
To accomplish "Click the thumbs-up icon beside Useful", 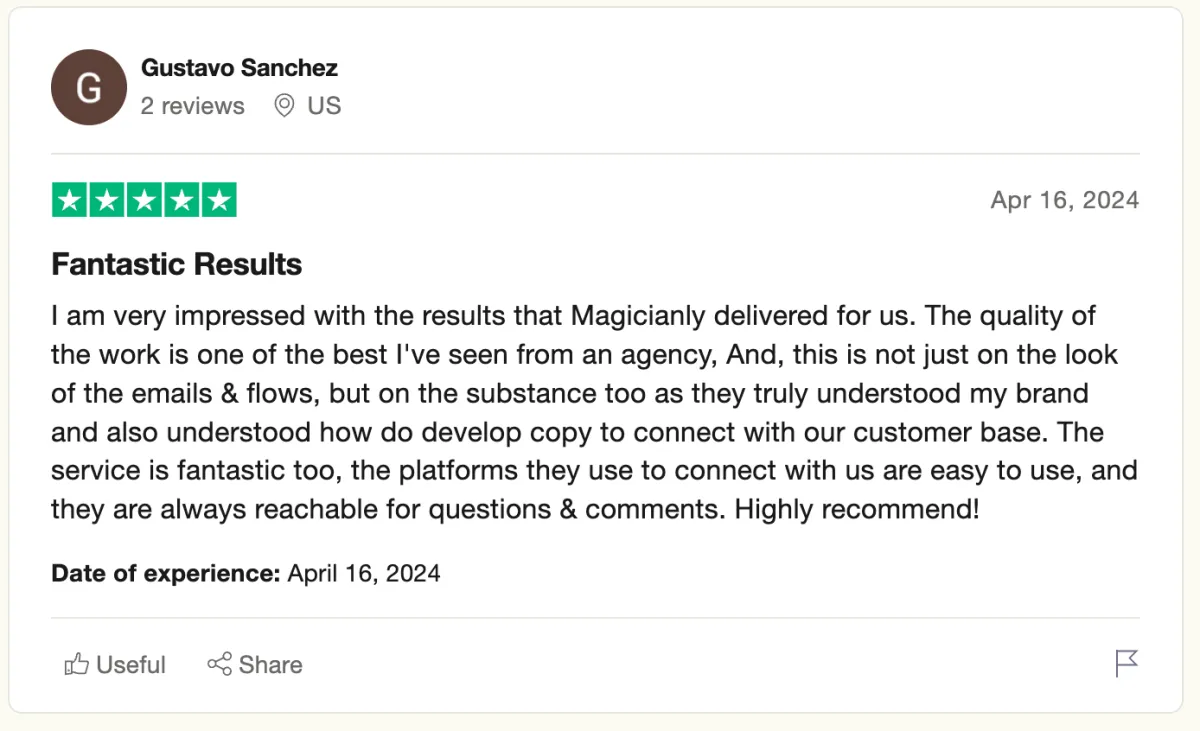I will click(76, 664).
